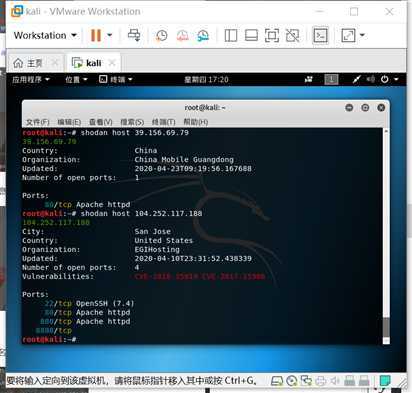This screenshot has height=393, width=412.
Task: Open the 编辑(E) menu in terminal
Action: pos(69,122)
